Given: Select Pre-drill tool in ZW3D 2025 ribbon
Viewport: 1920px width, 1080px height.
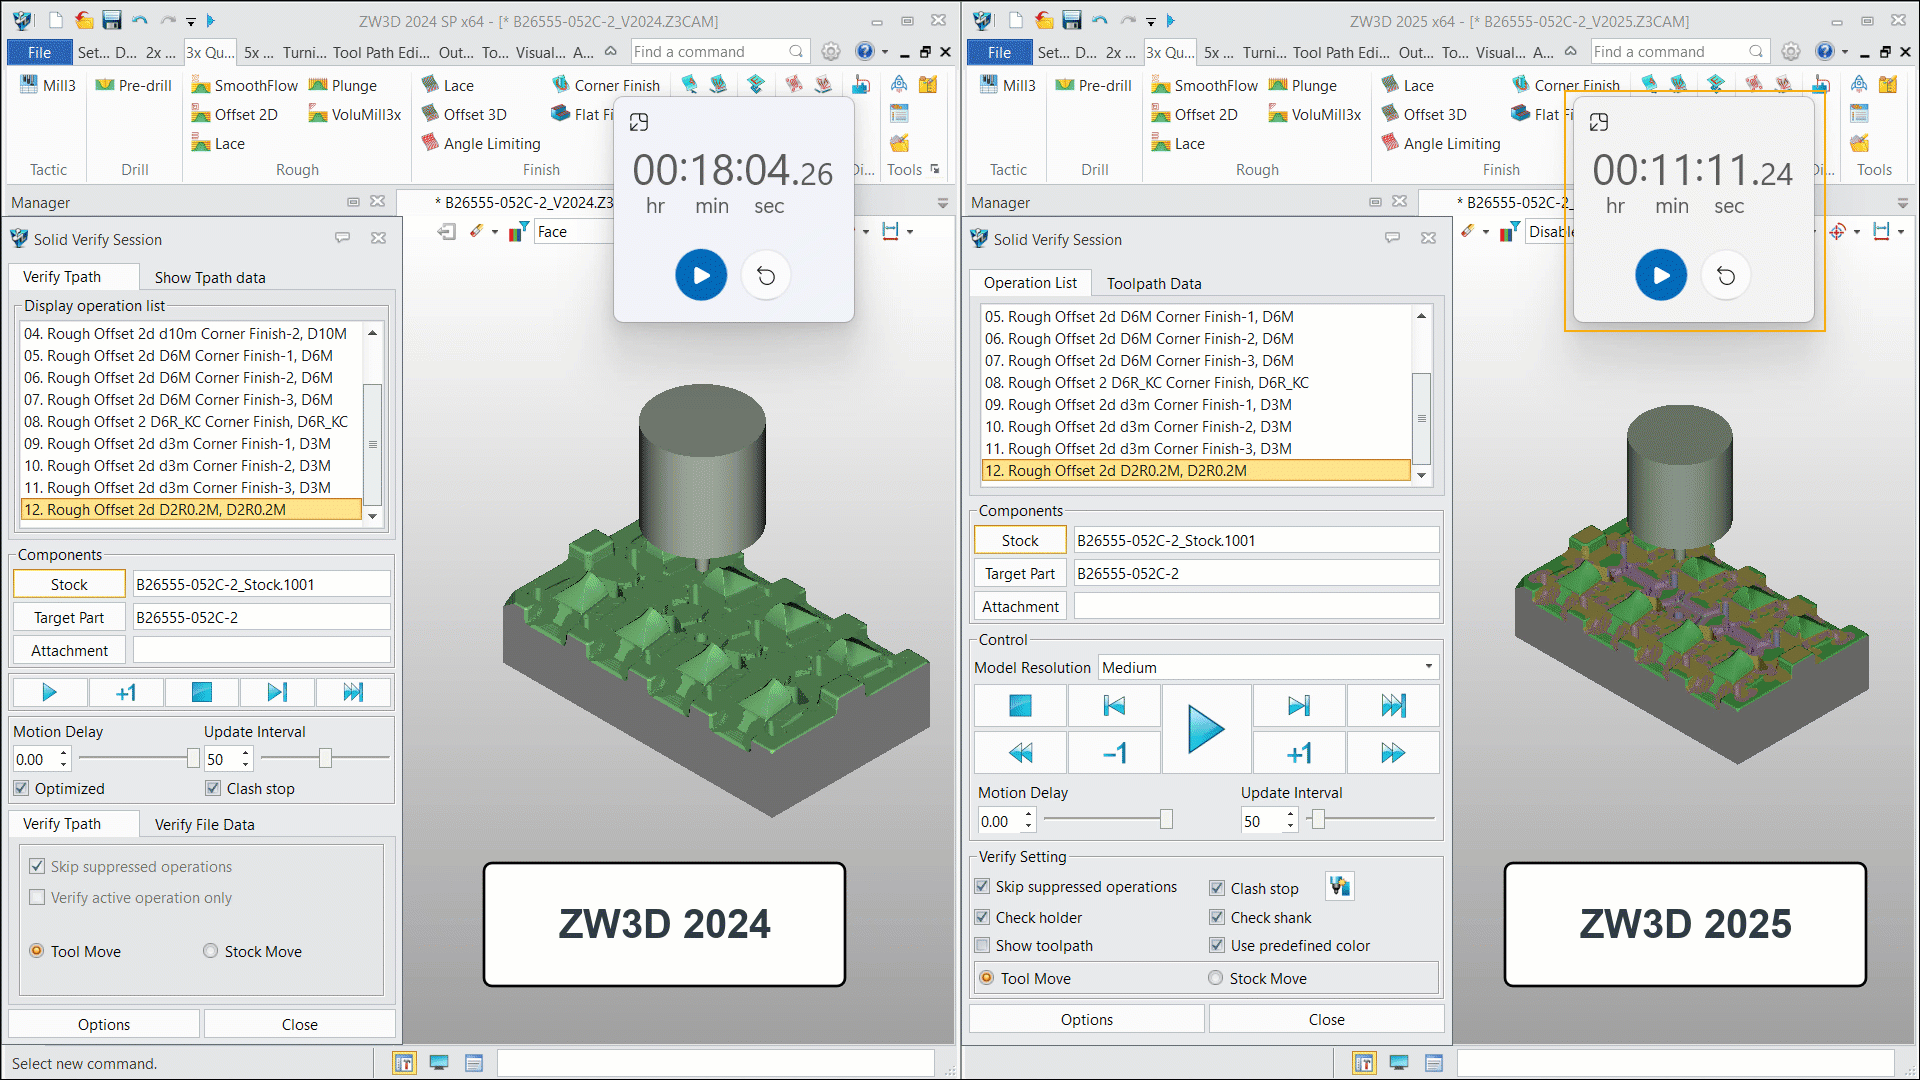Looking at the screenshot, I should click(x=1094, y=85).
